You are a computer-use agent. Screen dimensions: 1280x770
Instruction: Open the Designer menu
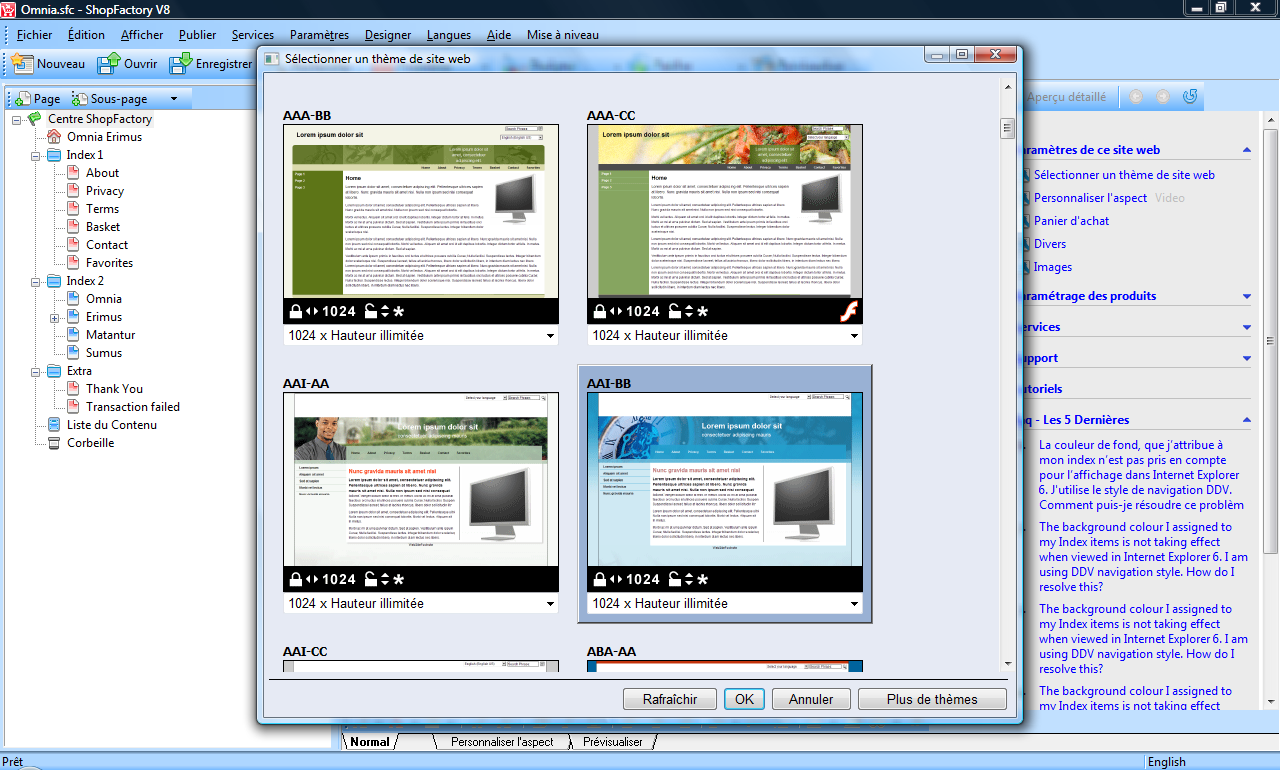pyautogui.click(x=387, y=35)
